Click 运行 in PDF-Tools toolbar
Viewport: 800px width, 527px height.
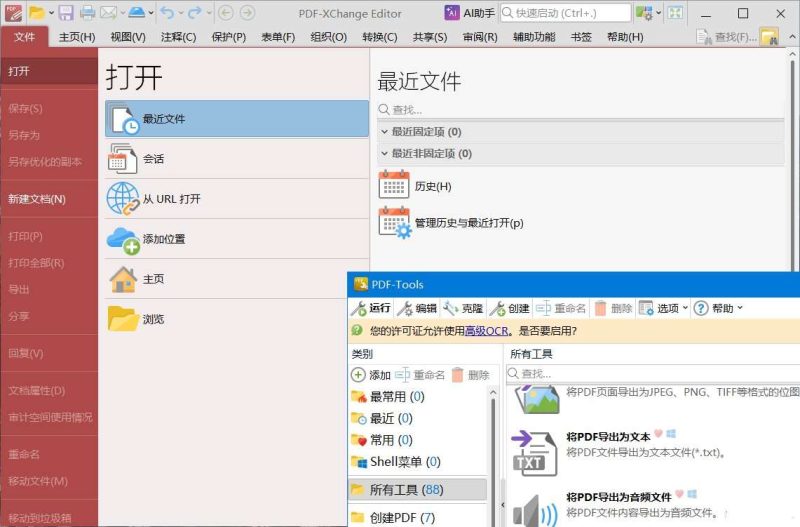(371, 308)
